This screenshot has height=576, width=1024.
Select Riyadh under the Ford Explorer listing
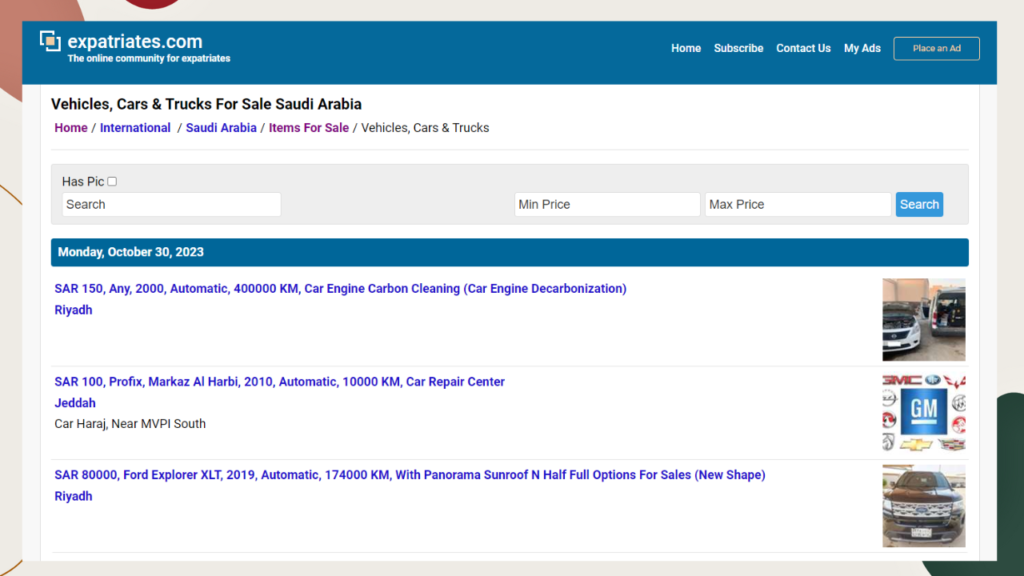[73, 496]
